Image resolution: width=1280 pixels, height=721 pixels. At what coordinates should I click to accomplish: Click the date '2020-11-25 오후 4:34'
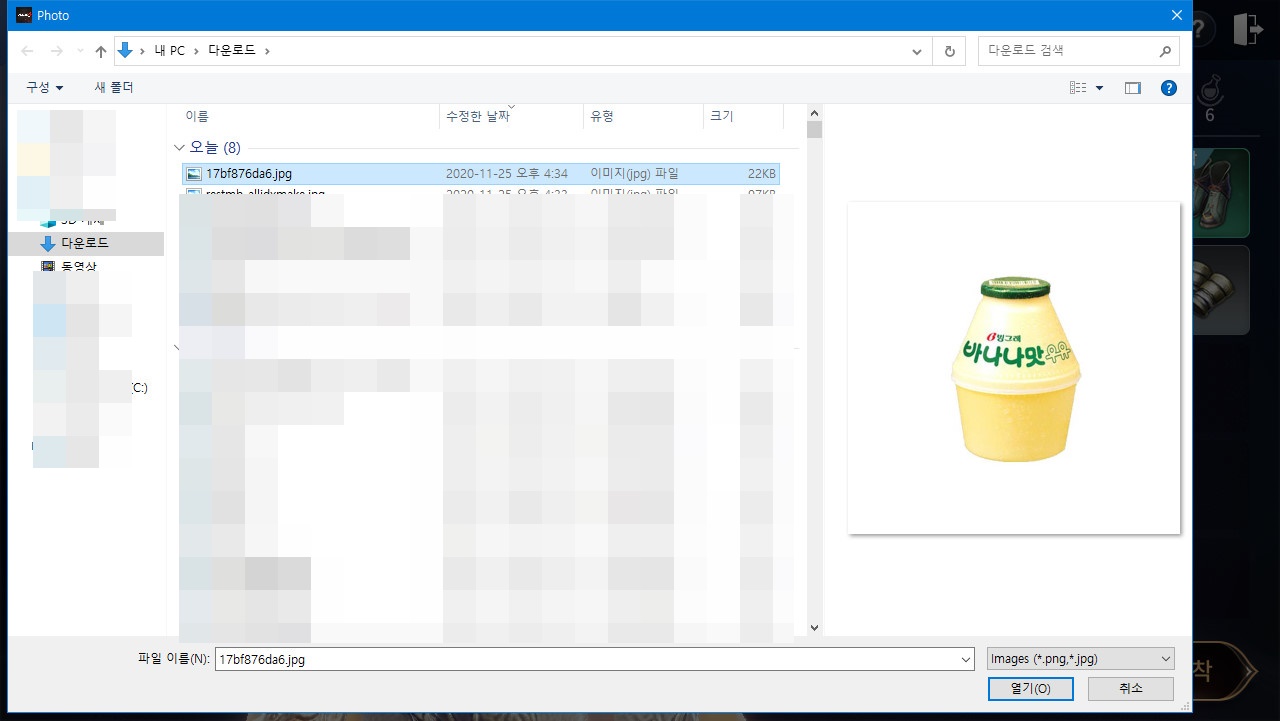507,173
